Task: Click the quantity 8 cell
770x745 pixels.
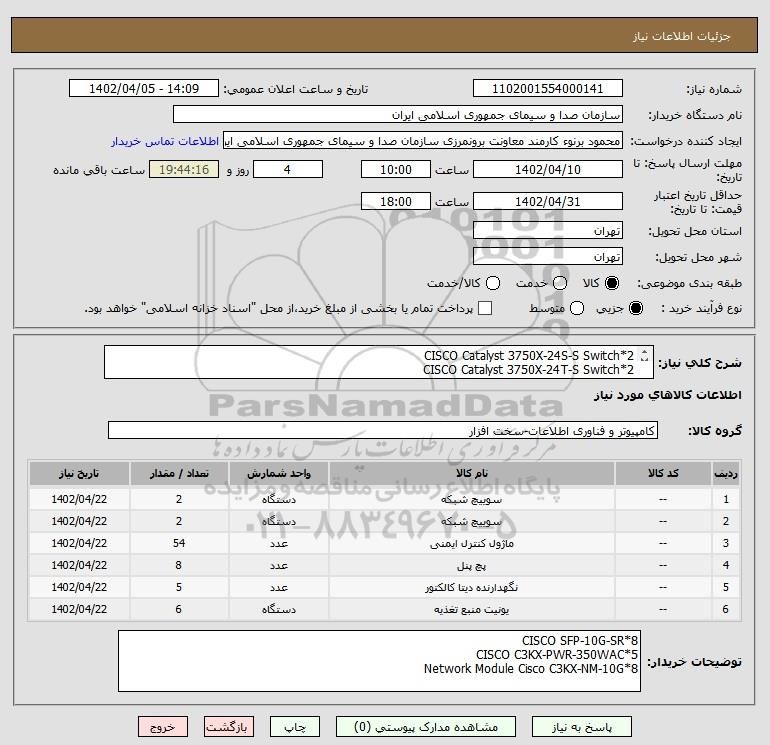Action: coord(179,565)
